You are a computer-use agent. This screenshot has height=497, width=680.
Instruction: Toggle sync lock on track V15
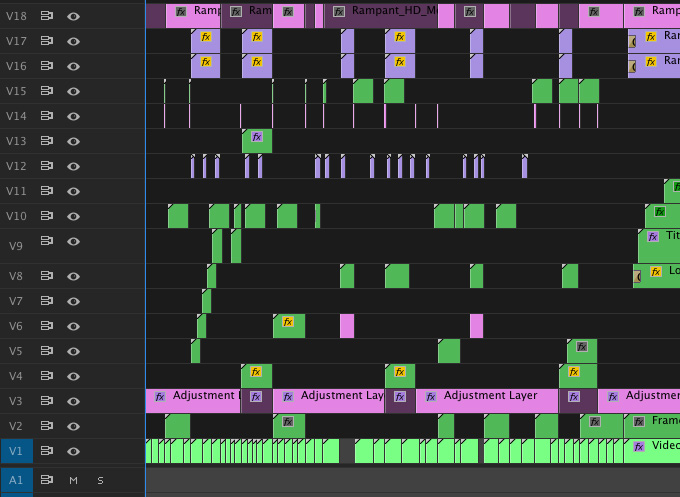(x=46, y=91)
